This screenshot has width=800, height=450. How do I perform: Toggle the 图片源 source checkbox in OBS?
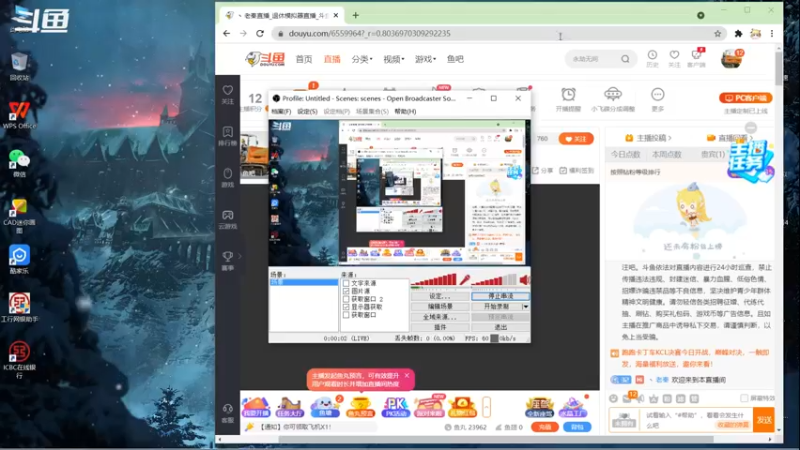coord(346,291)
